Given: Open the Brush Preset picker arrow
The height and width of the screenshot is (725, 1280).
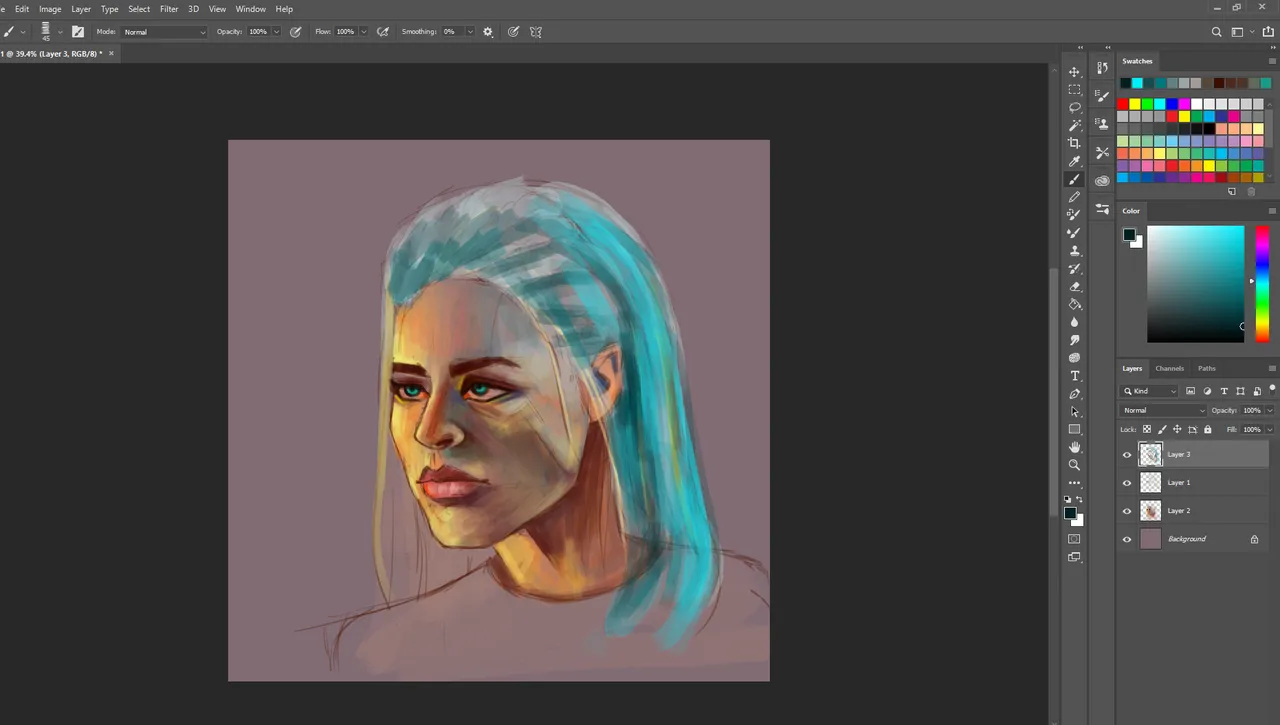Looking at the screenshot, I should tap(60, 32).
